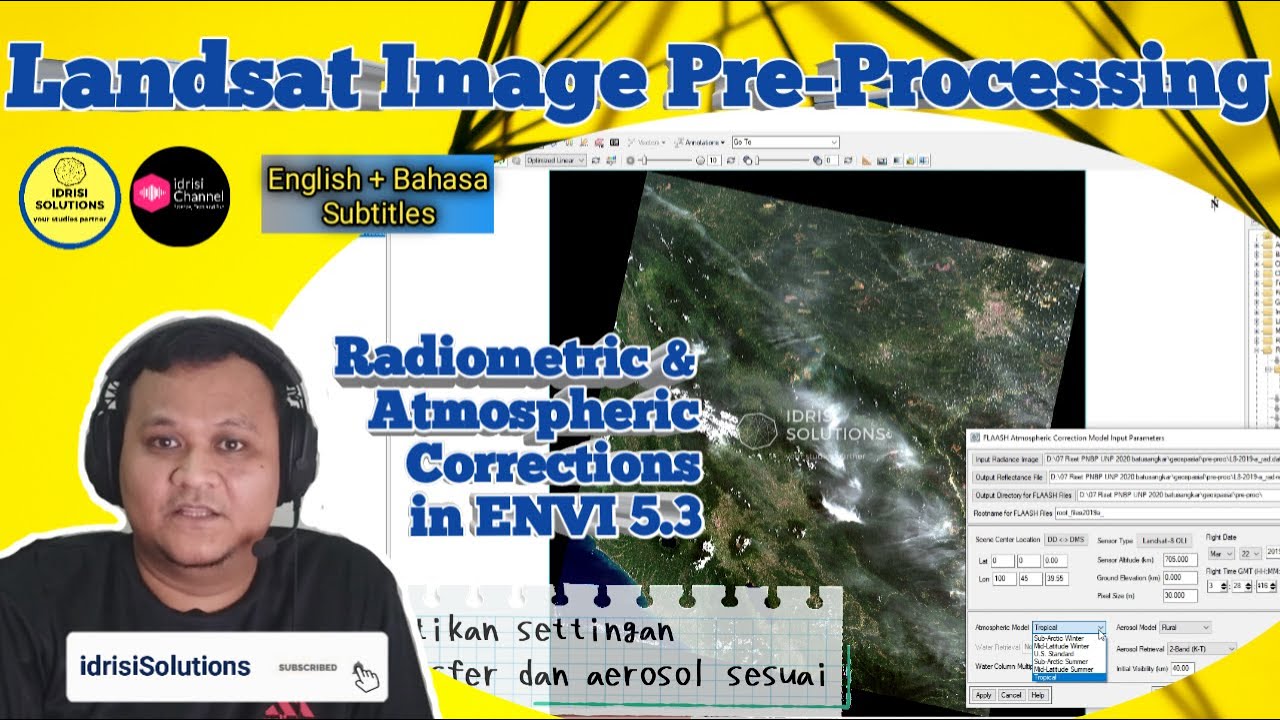Toggle the DD <-> DMS coordinate button
The height and width of the screenshot is (720, 1280).
[x=1065, y=540]
